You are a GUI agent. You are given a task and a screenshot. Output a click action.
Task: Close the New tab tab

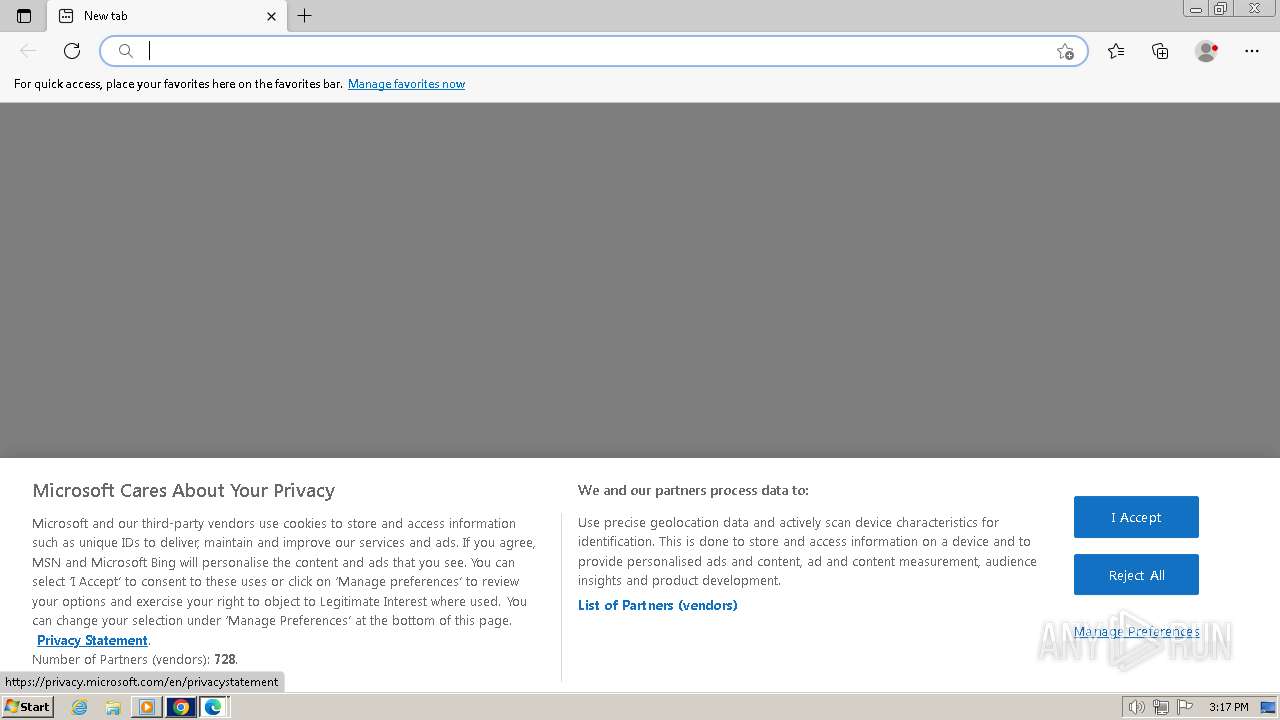(x=271, y=16)
